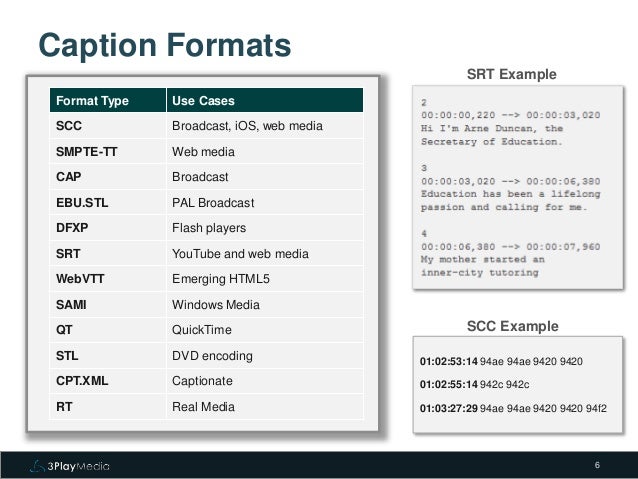
Task: Click SRT caption index number 3
Action: point(424,168)
